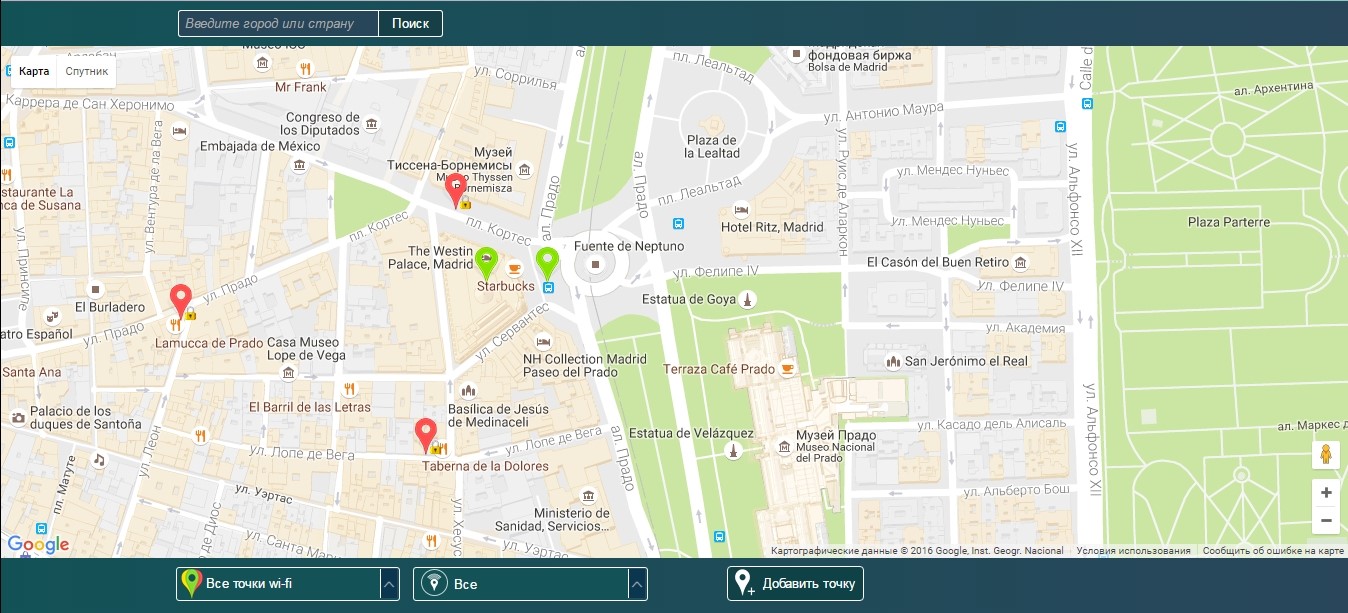Switch to the Спутник satellite view

pos(87,72)
